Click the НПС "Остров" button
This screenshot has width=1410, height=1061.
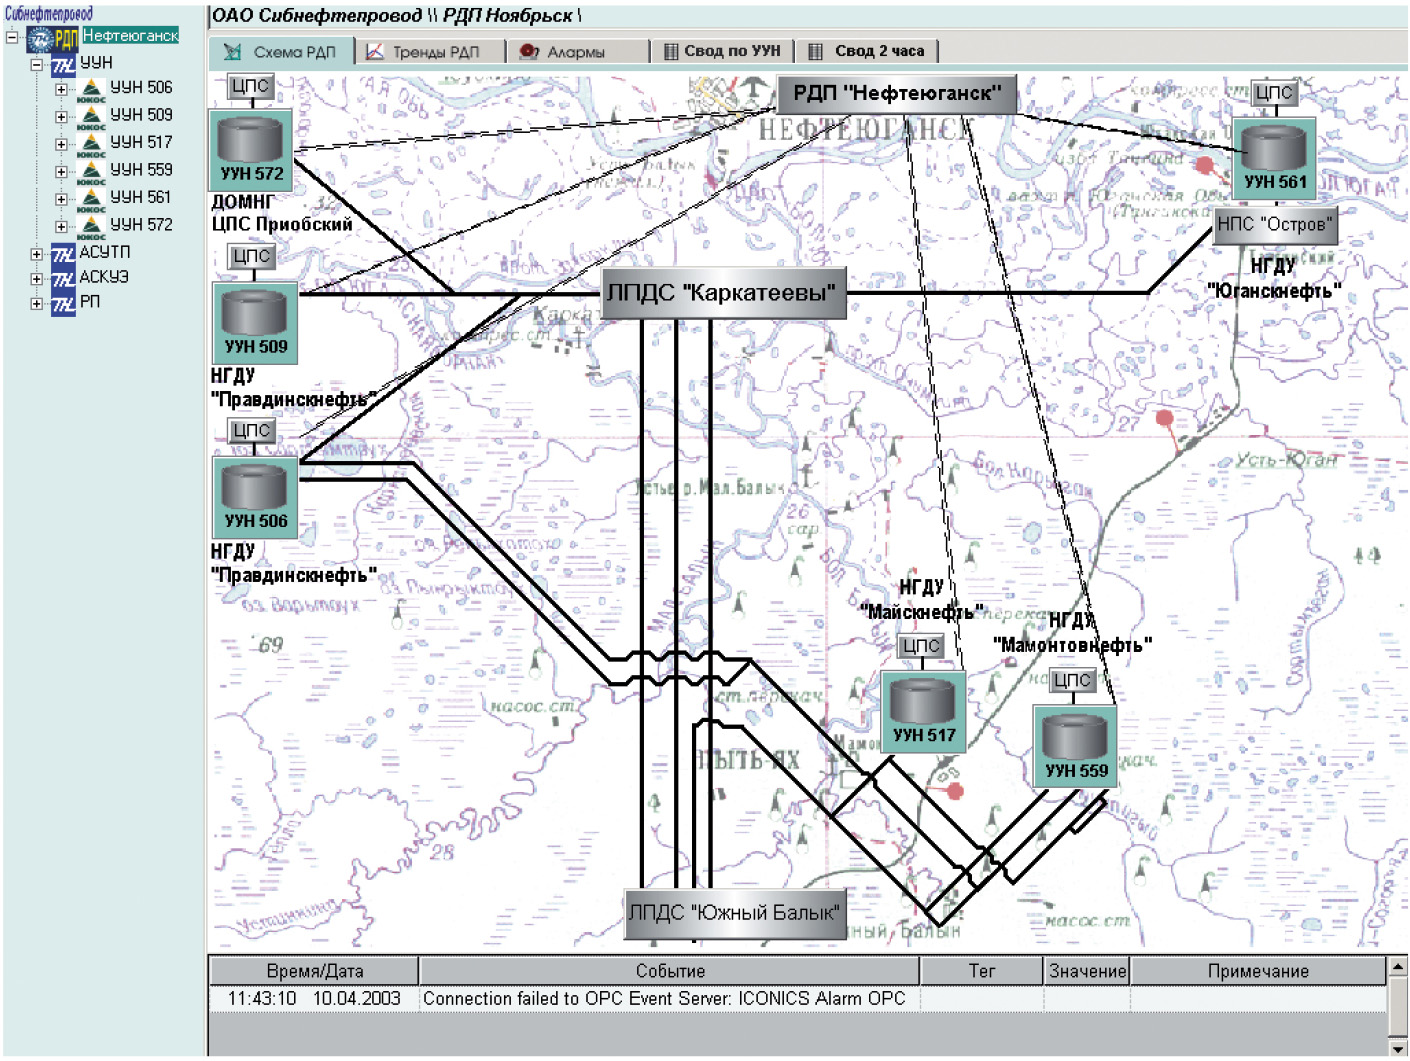coord(1274,225)
